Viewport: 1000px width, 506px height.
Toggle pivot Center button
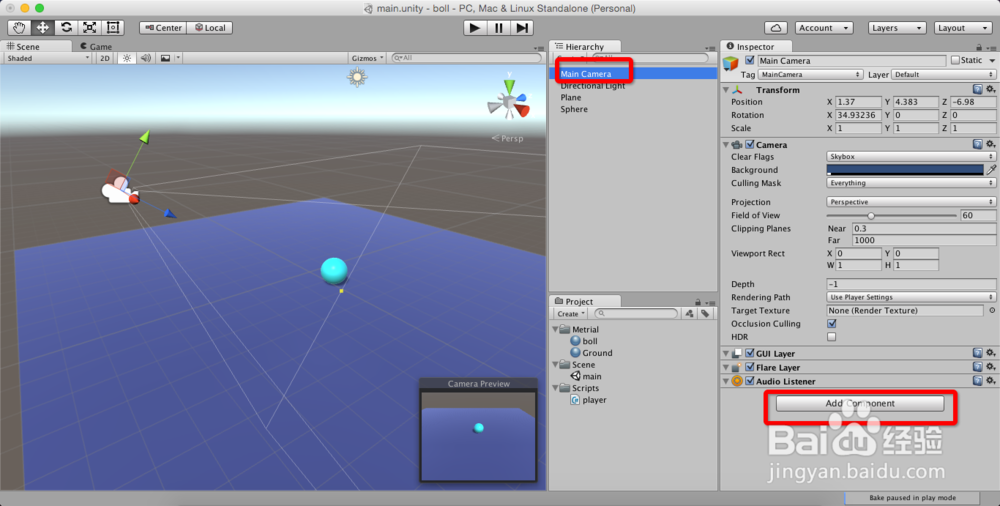163,28
